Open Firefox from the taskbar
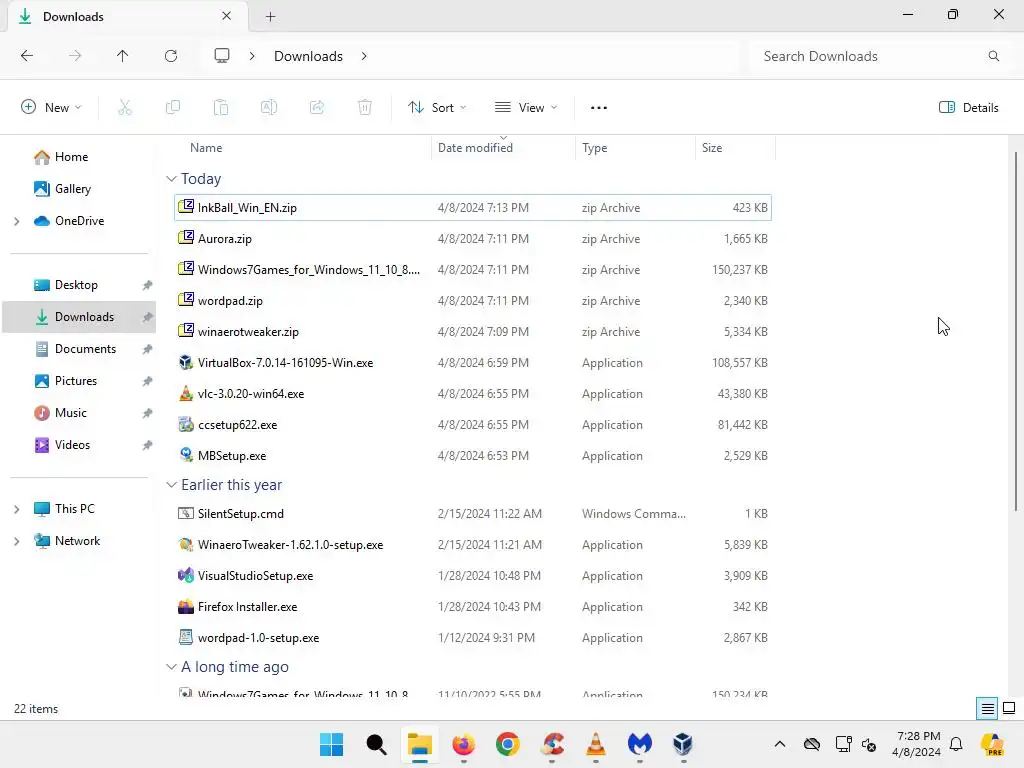This screenshot has width=1024, height=768. coord(464,744)
